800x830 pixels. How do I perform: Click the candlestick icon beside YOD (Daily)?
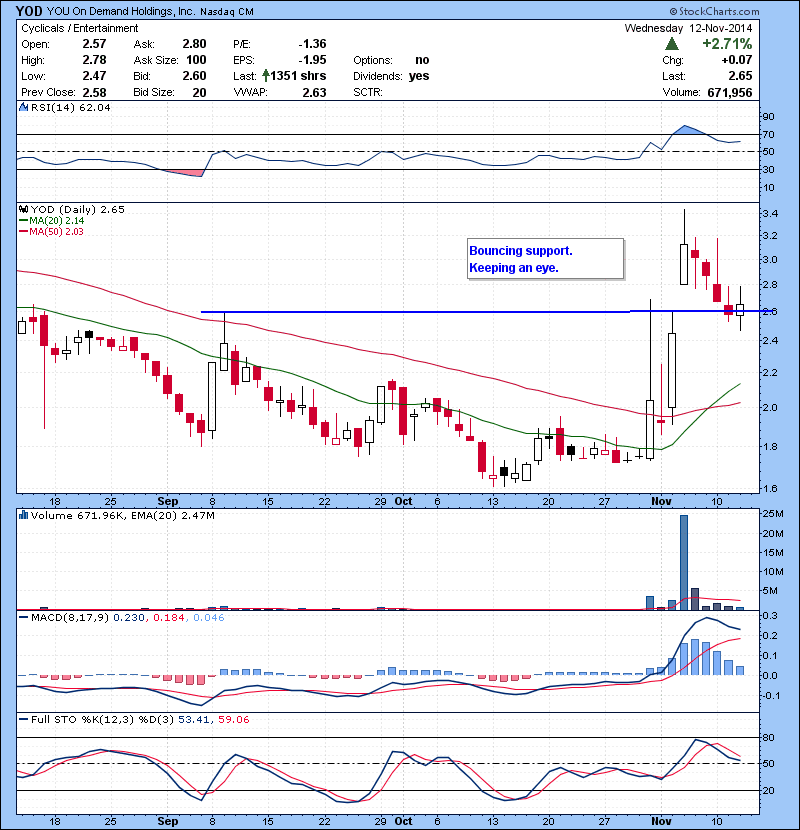tap(23, 209)
